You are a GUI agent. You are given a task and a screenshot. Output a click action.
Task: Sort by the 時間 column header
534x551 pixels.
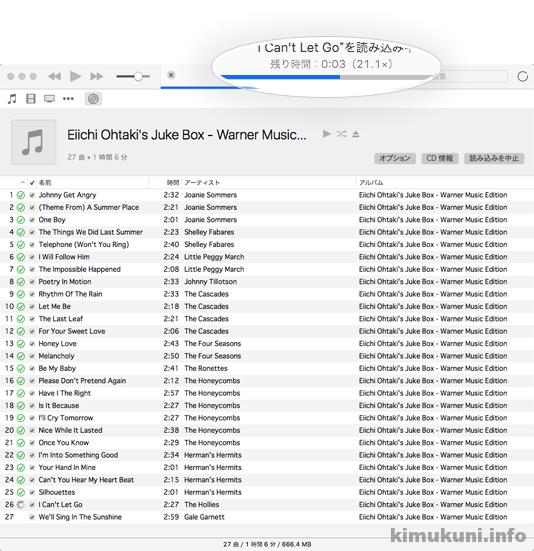(x=173, y=182)
